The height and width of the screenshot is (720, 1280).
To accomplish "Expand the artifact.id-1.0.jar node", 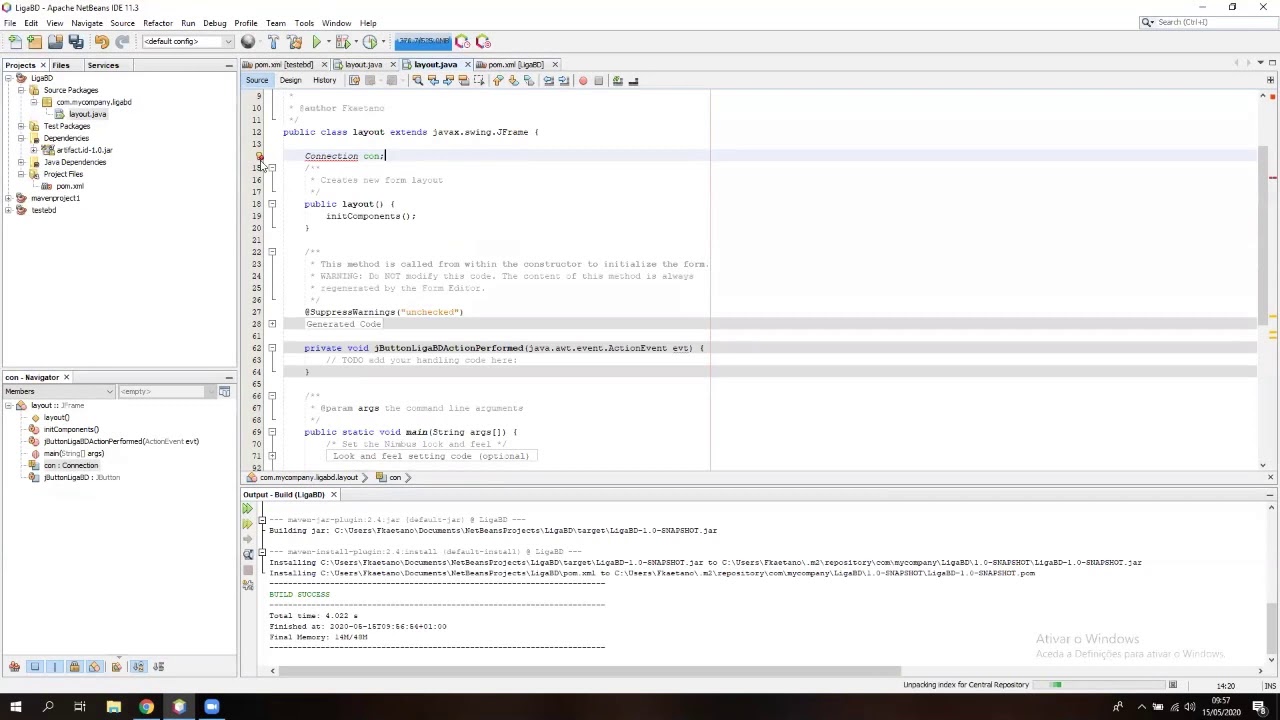I will point(34,150).
